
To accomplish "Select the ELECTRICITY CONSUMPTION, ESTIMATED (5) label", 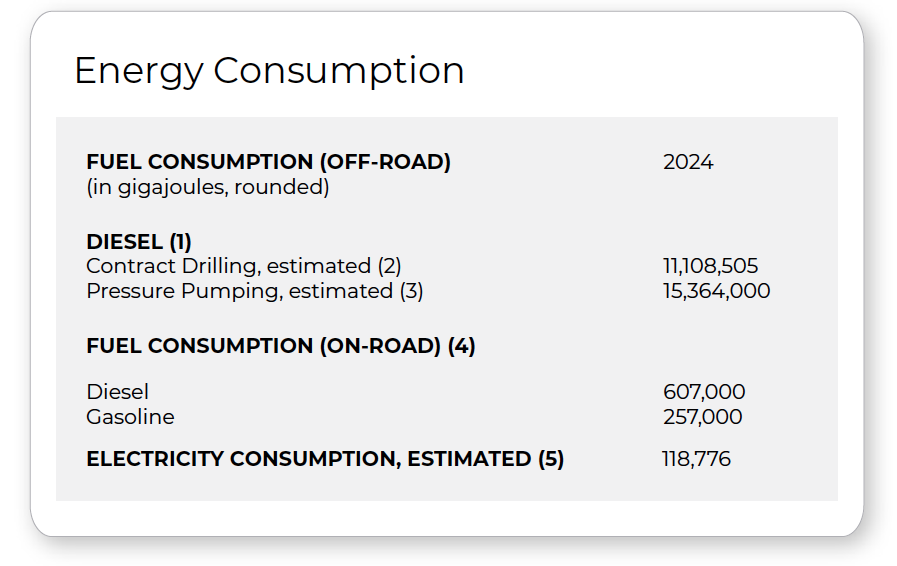I will [325, 459].
